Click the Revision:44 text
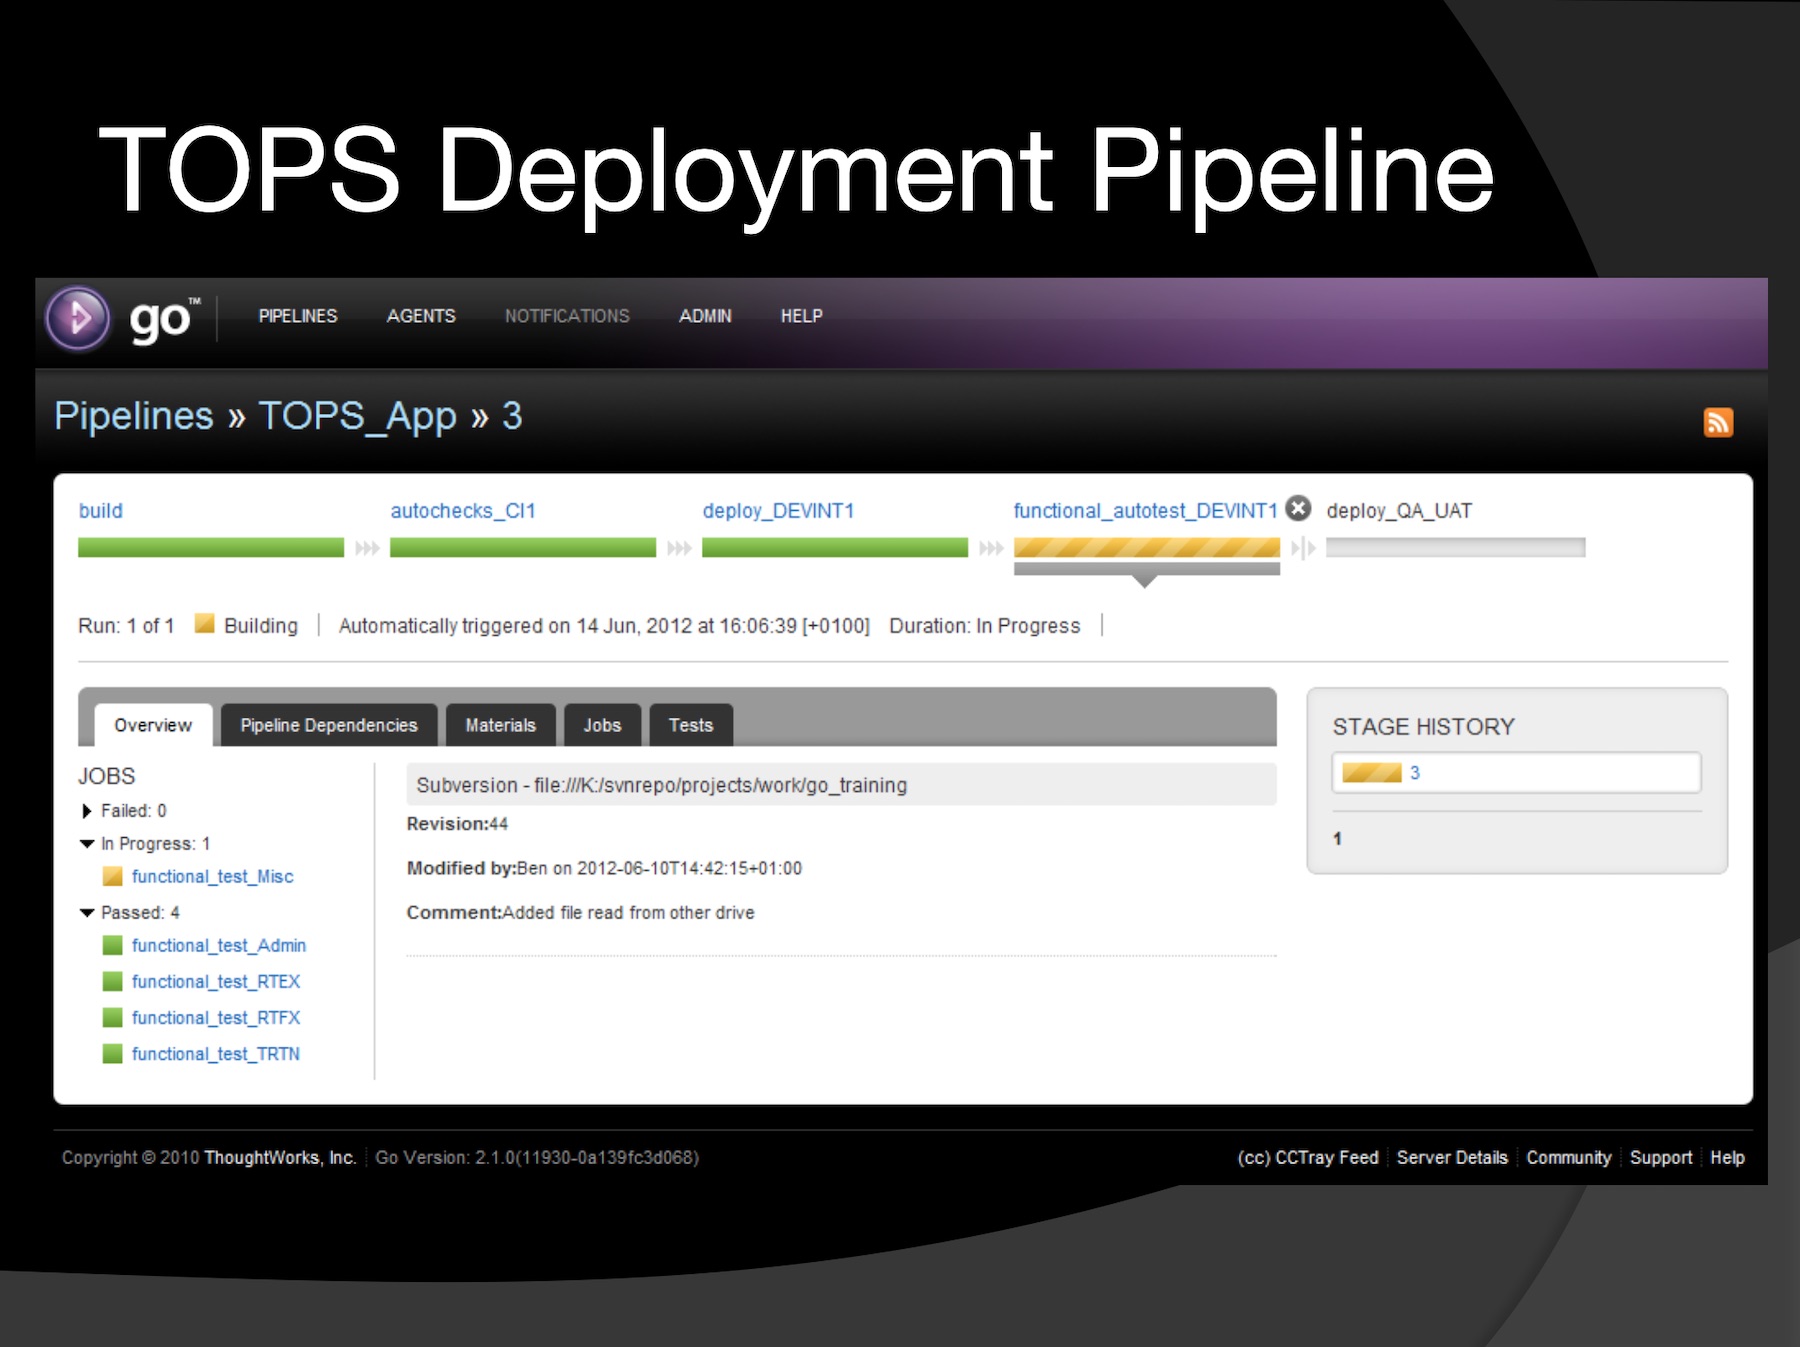1800x1347 pixels. [x=457, y=824]
